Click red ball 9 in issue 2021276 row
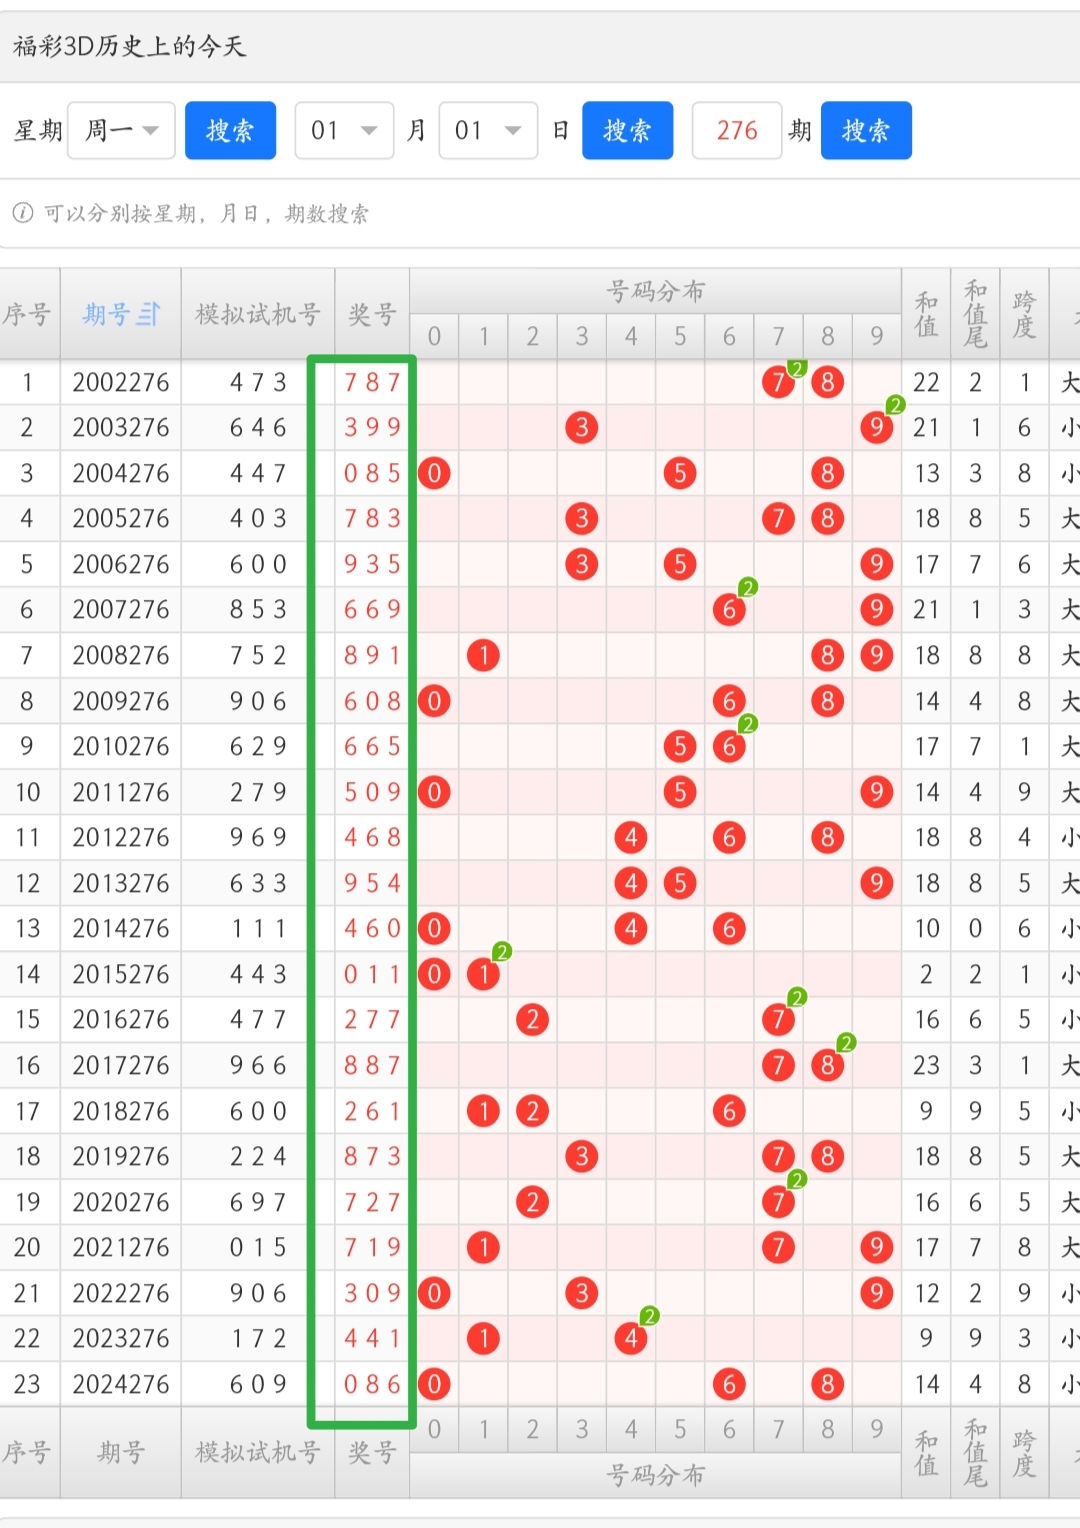 tap(876, 1247)
